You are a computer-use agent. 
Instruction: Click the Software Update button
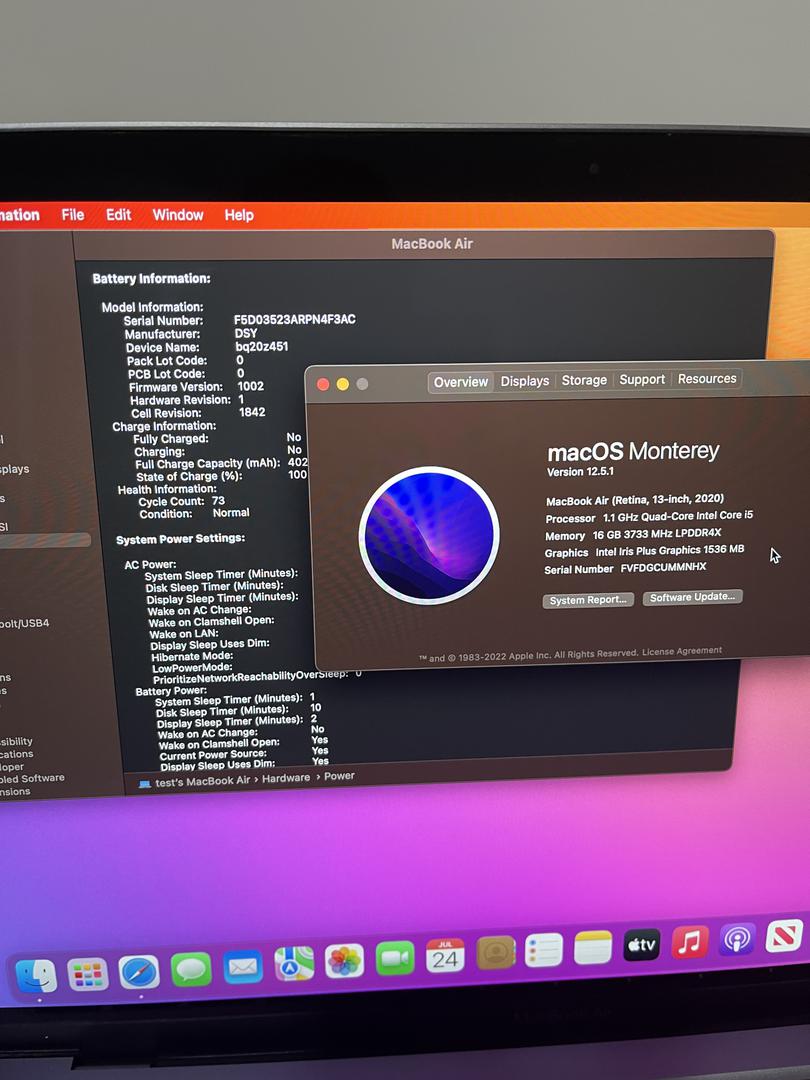pyautogui.click(x=692, y=597)
